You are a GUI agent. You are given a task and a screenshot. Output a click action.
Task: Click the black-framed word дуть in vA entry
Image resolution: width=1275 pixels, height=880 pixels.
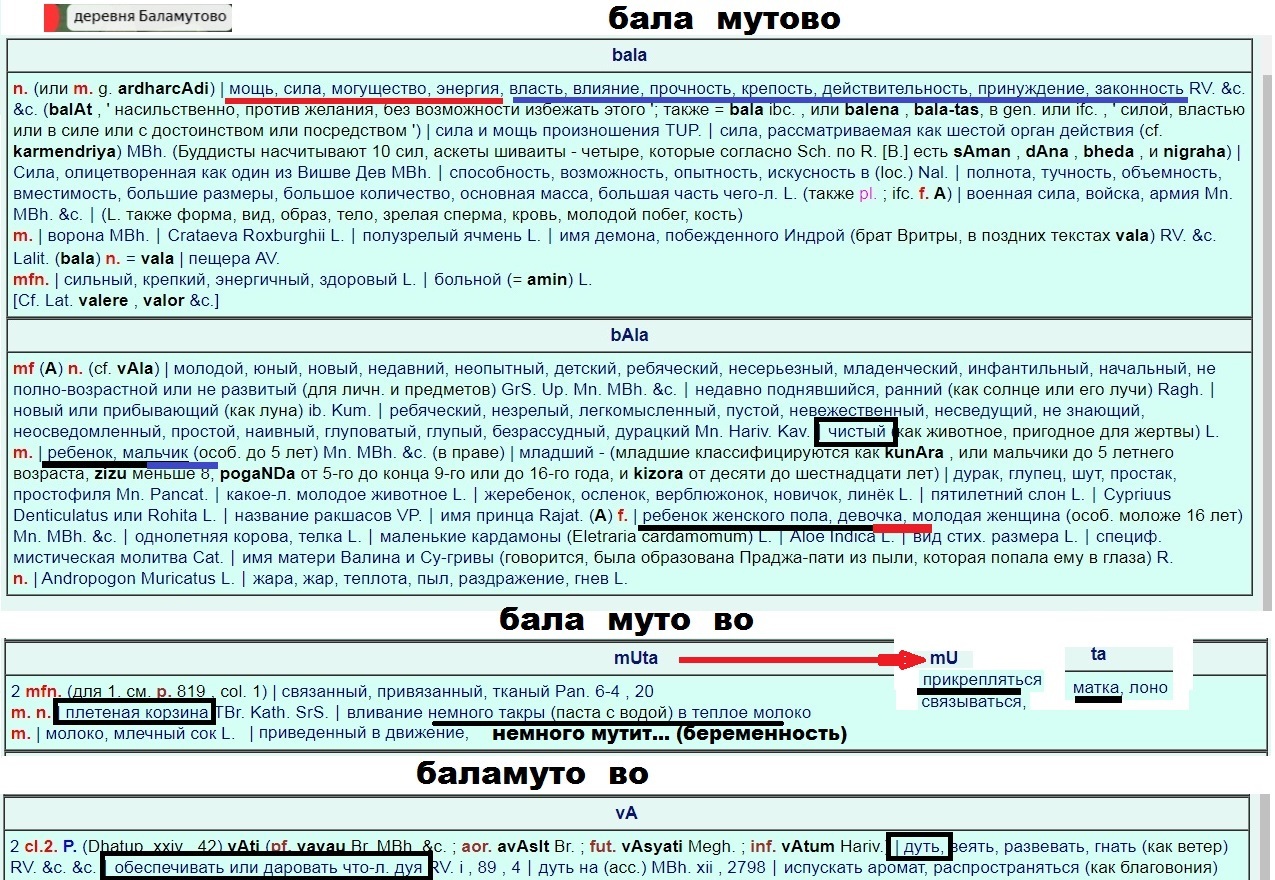(920, 846)
